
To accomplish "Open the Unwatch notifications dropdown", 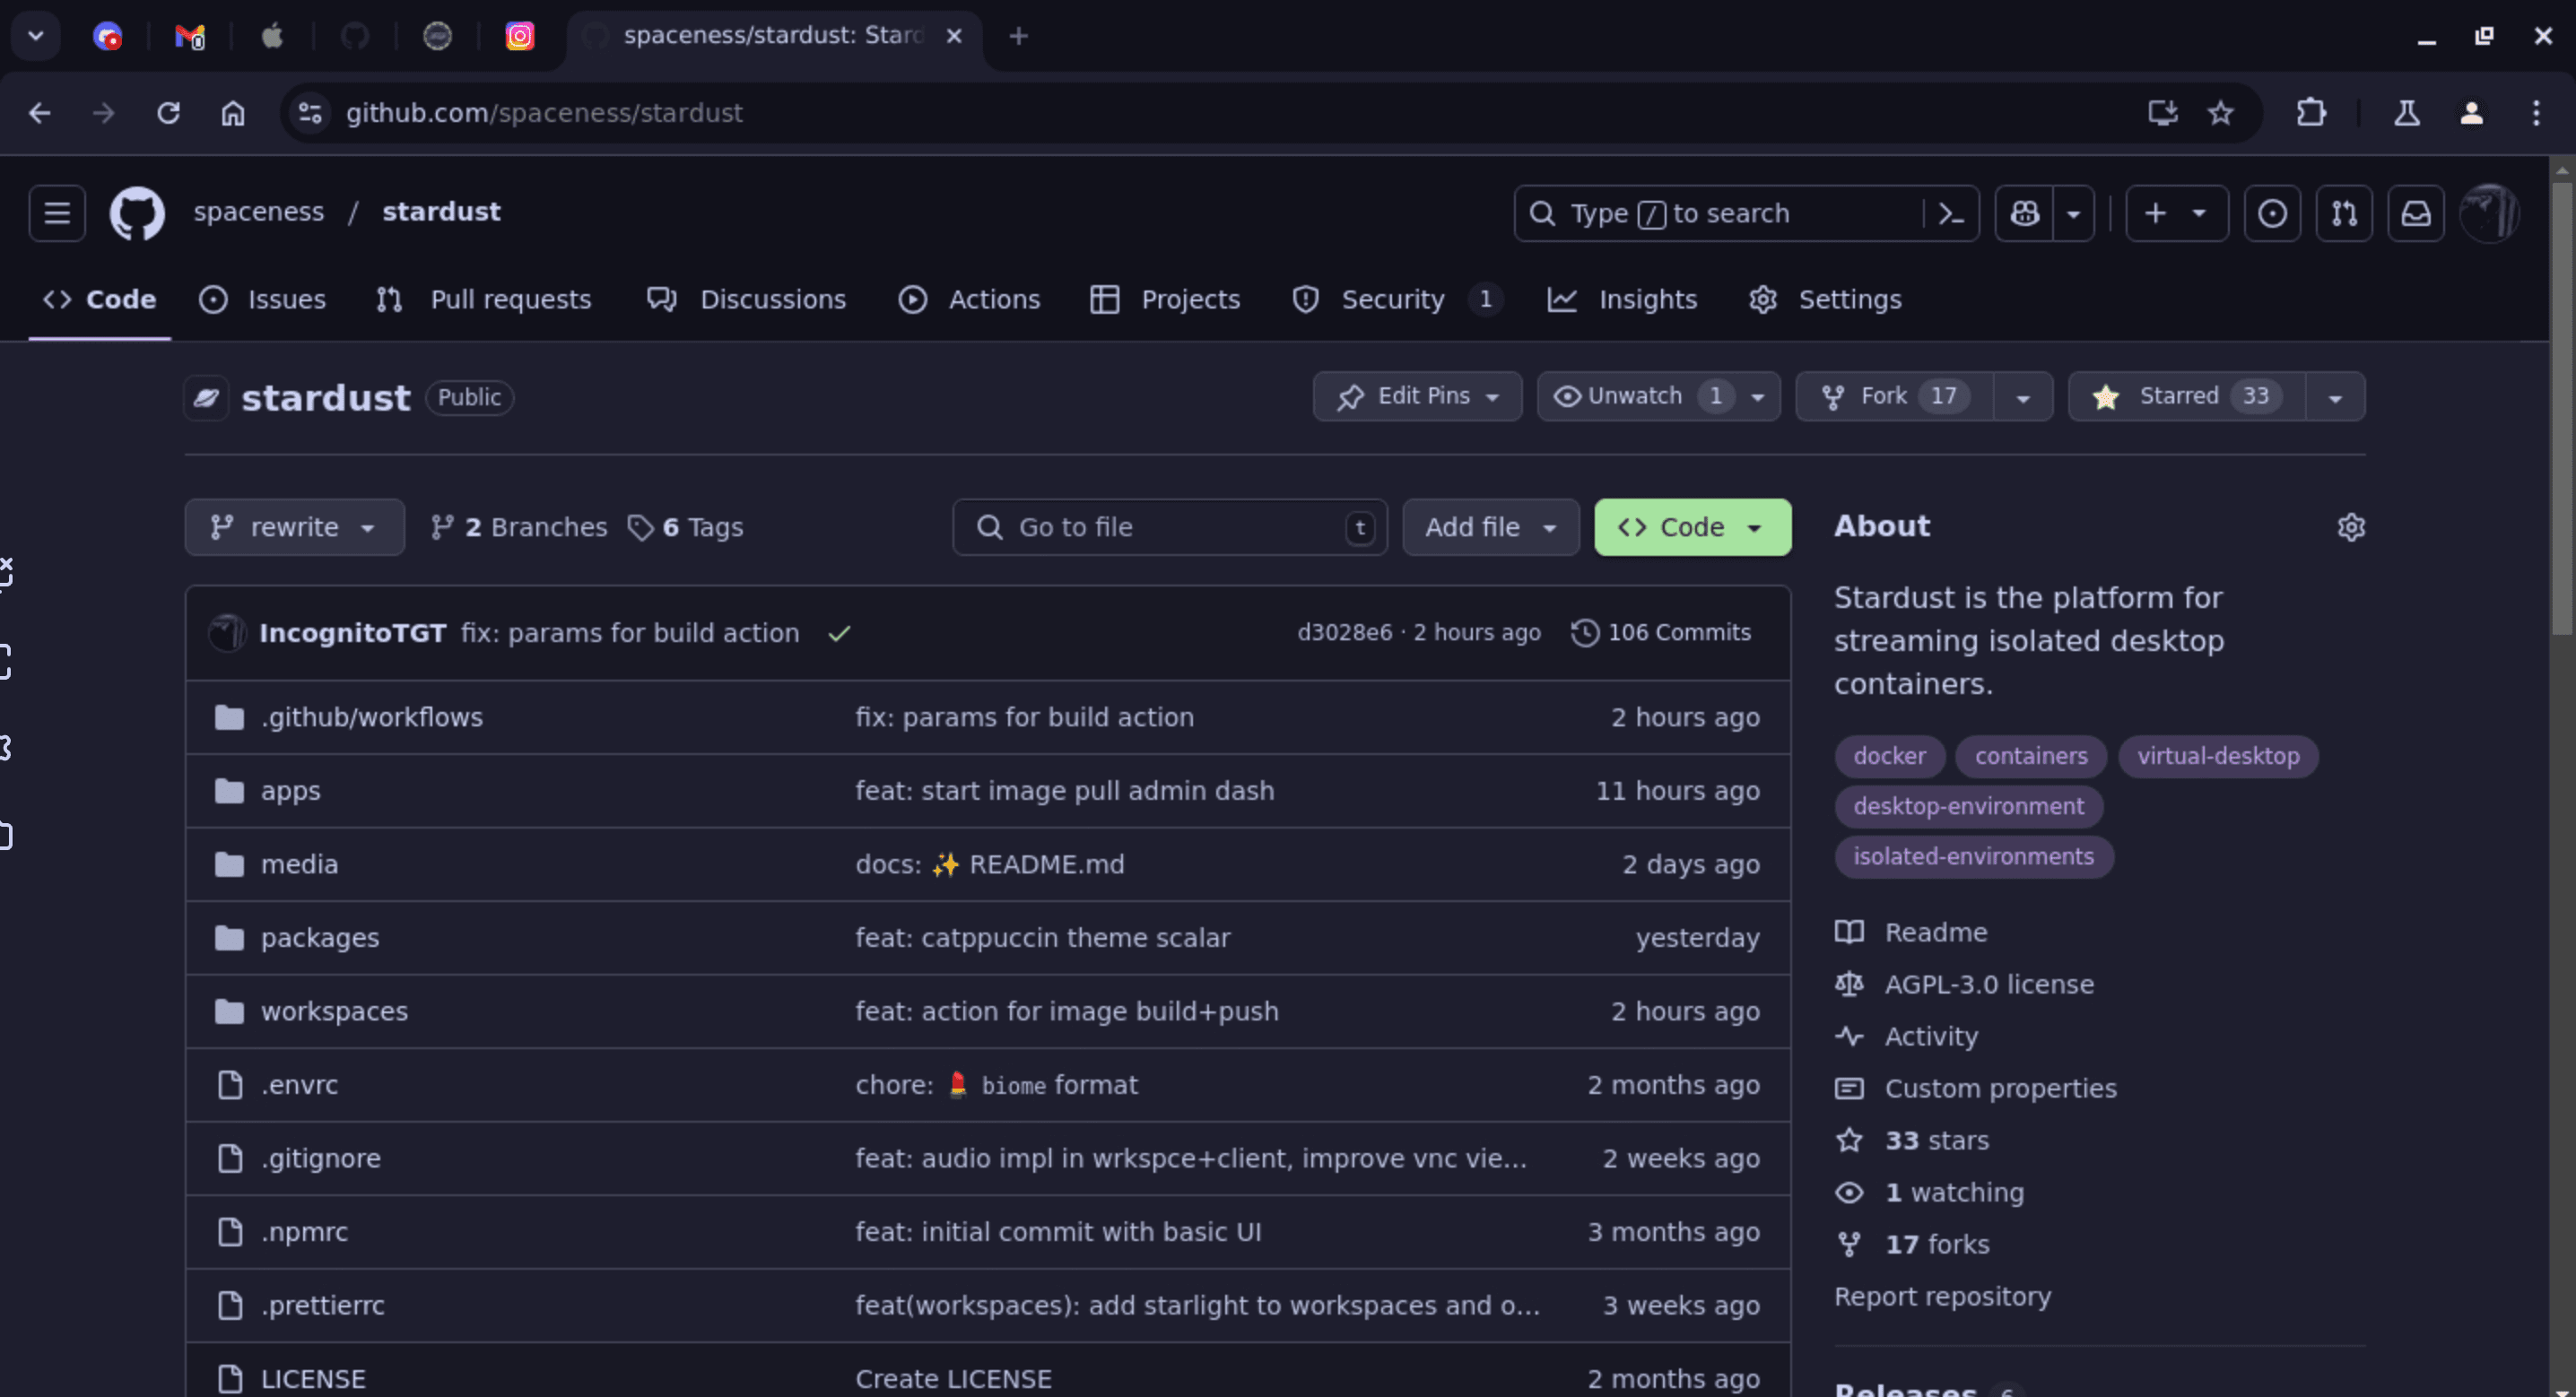I will (x=1658, y=397).
